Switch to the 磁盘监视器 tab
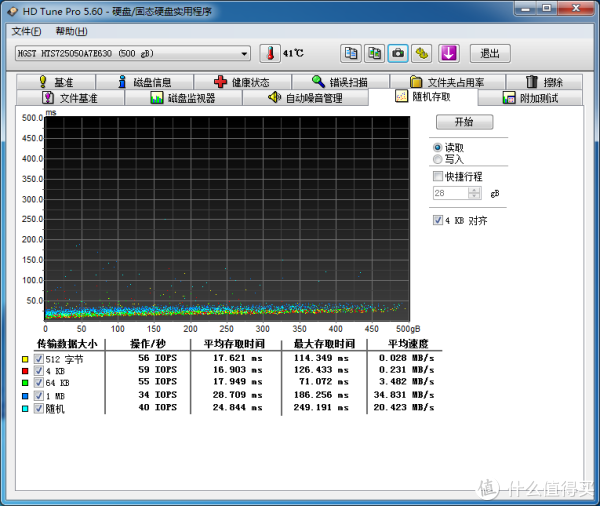Screen dimensions: 600x506 point(183,98)
